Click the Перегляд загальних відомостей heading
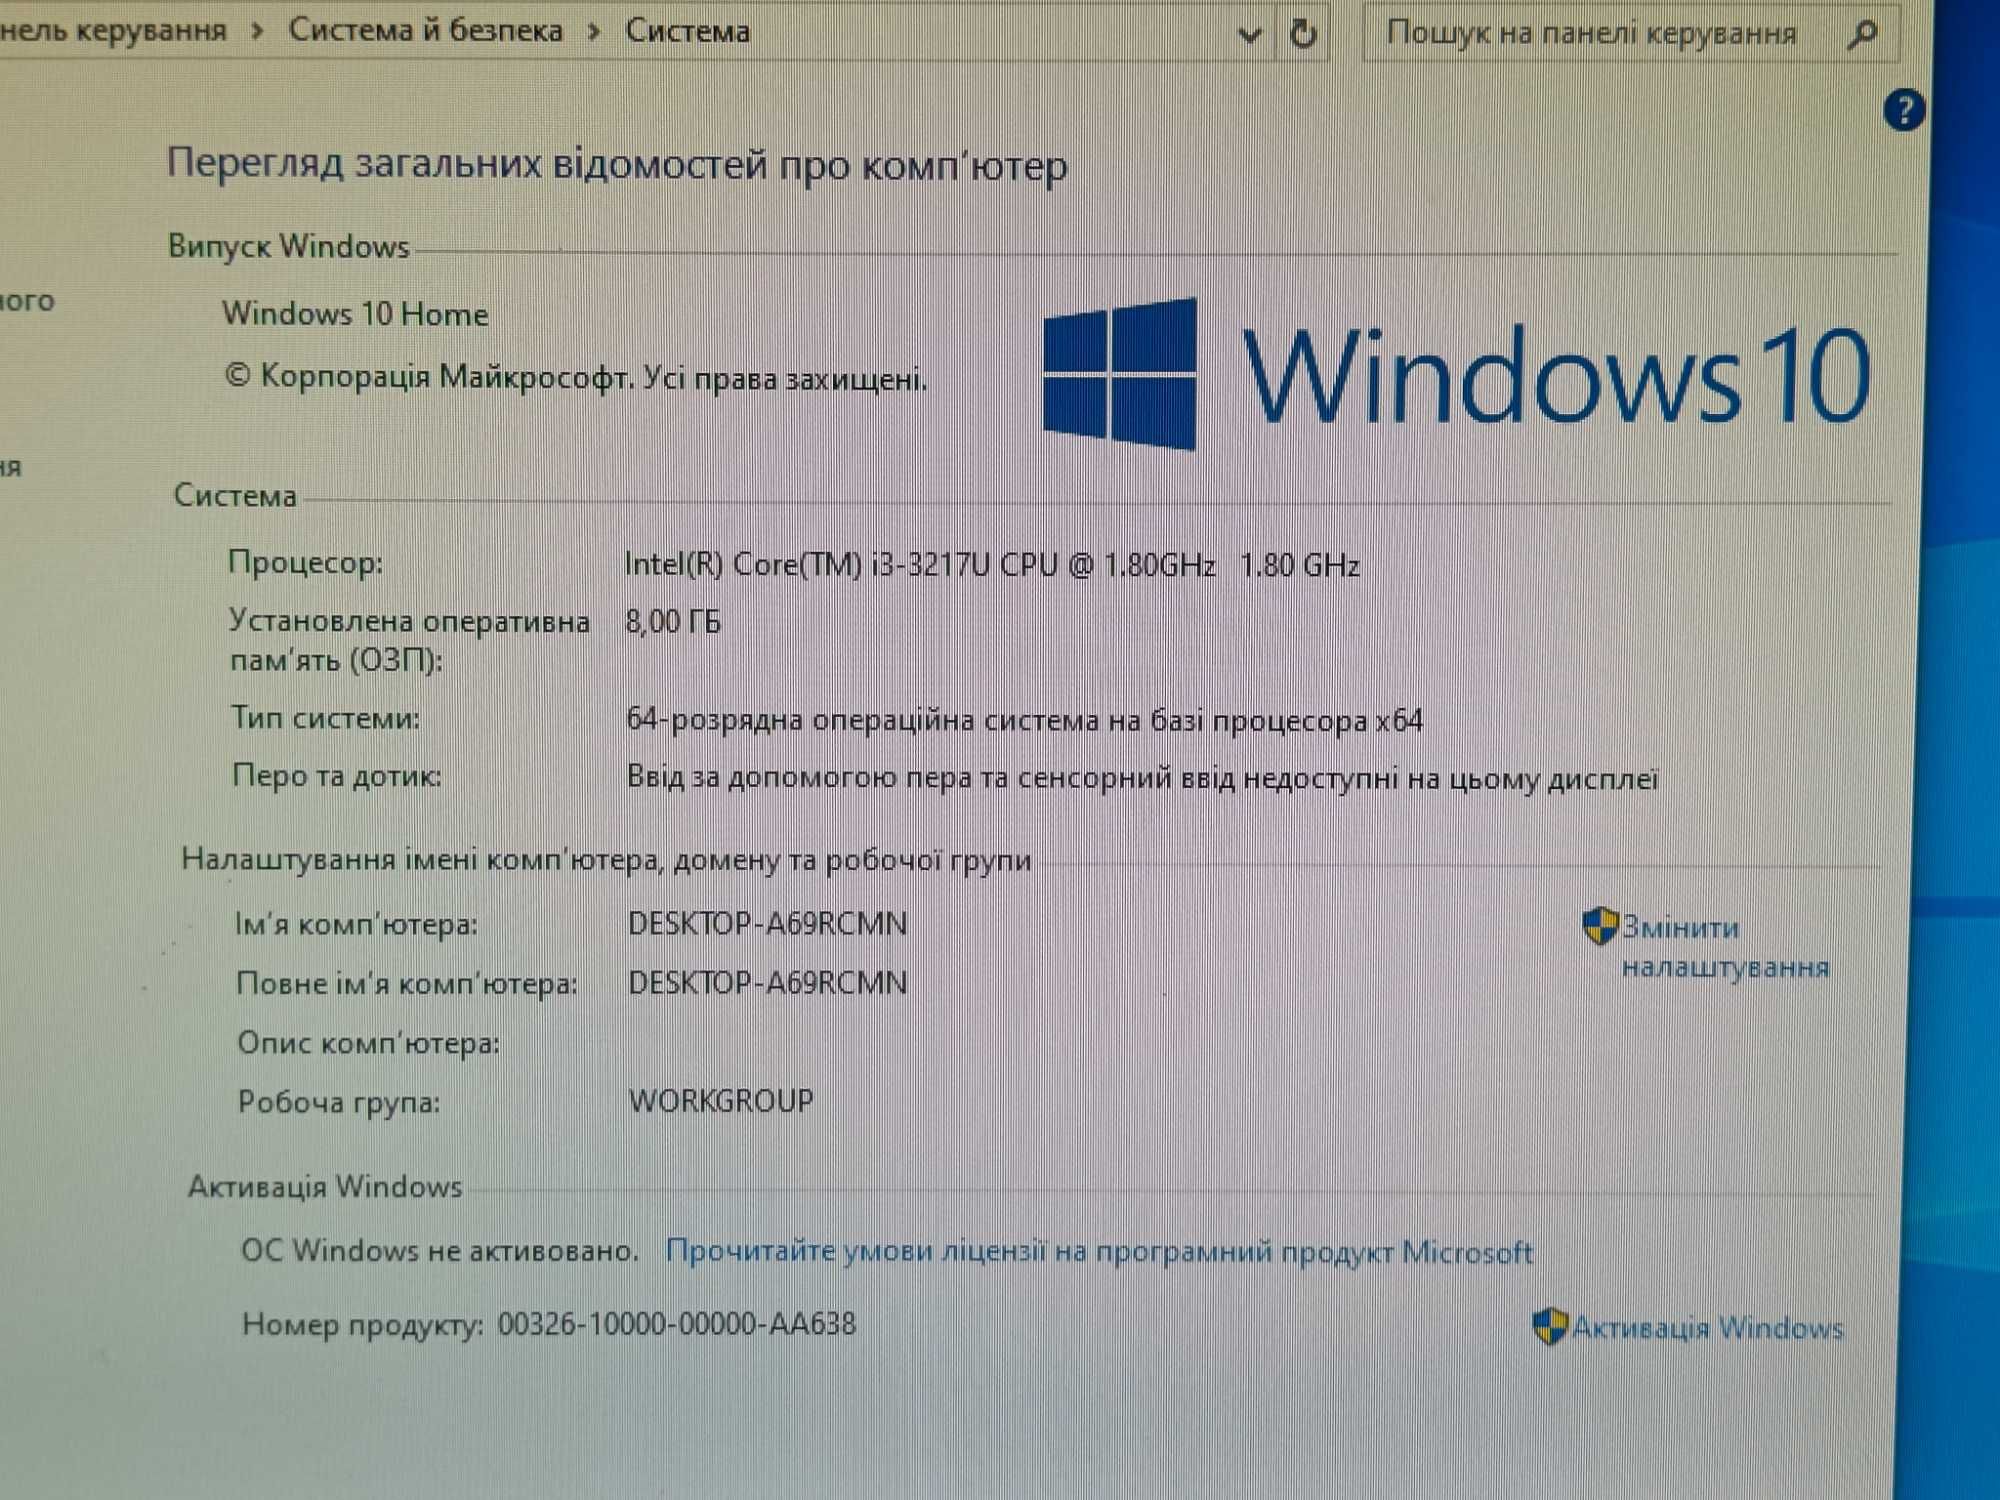Viewport: 2000px width, 1500px height. 617,164
